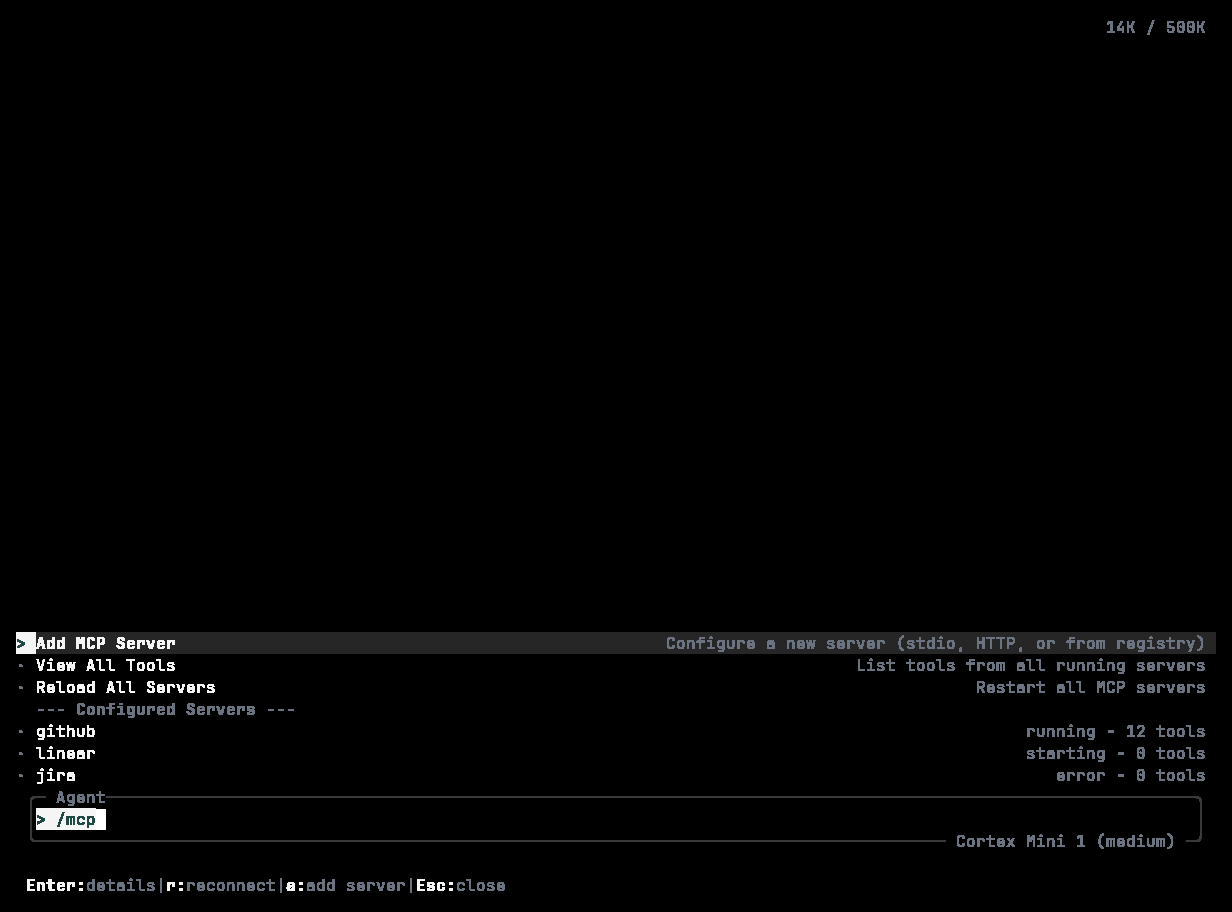Click 'Restart all MCP servers' description
This screenshot has width=1232, height=912.
pos(1091,687)
